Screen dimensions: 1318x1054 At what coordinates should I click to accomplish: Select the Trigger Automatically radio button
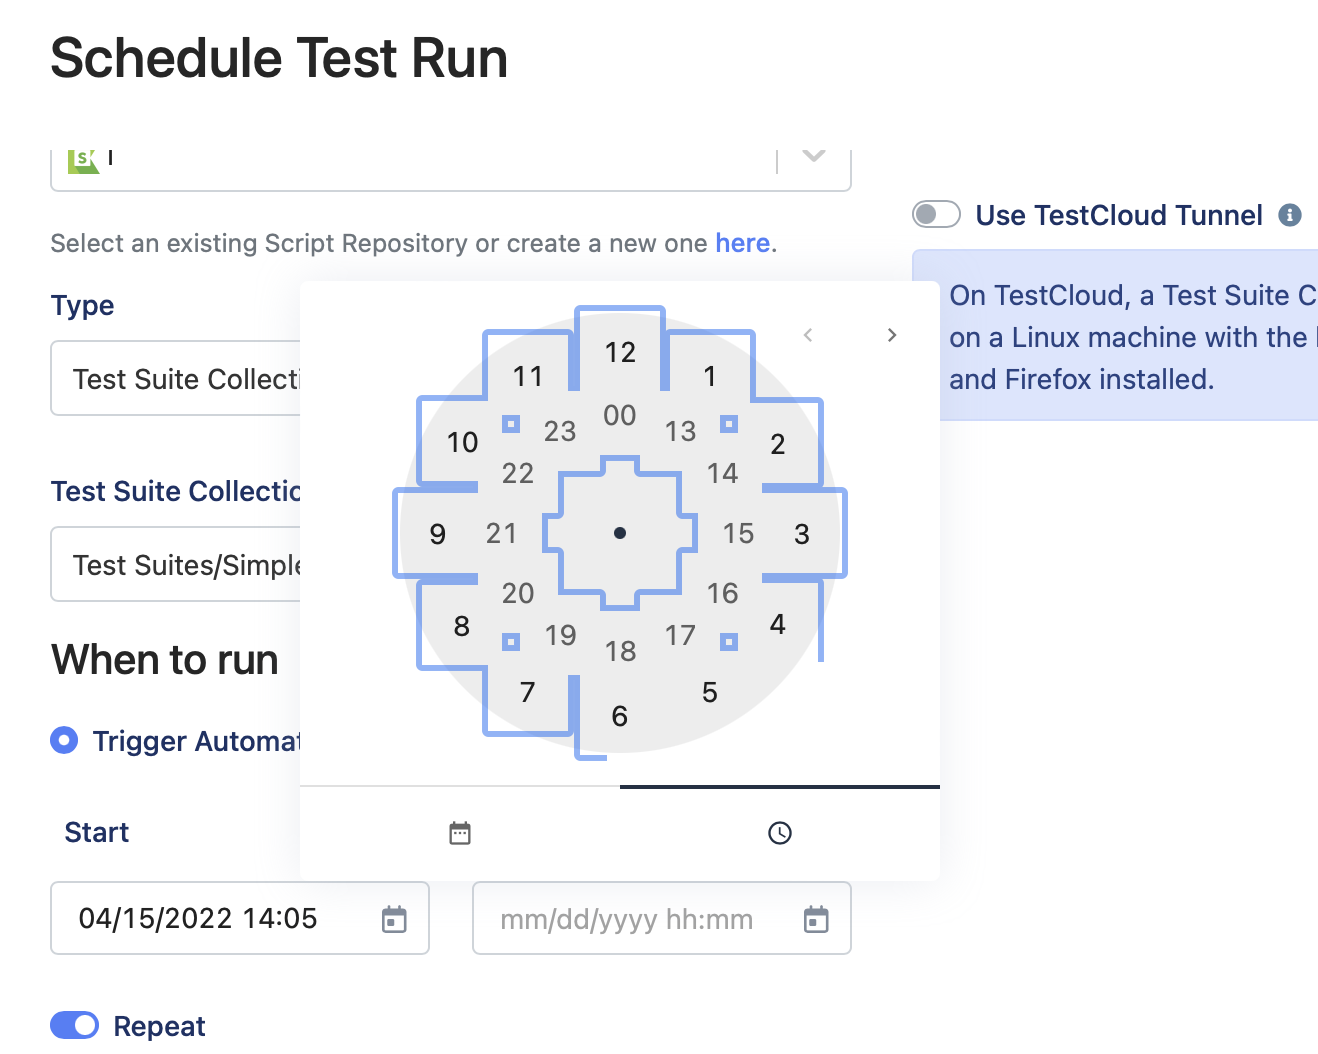pos(63,740)
